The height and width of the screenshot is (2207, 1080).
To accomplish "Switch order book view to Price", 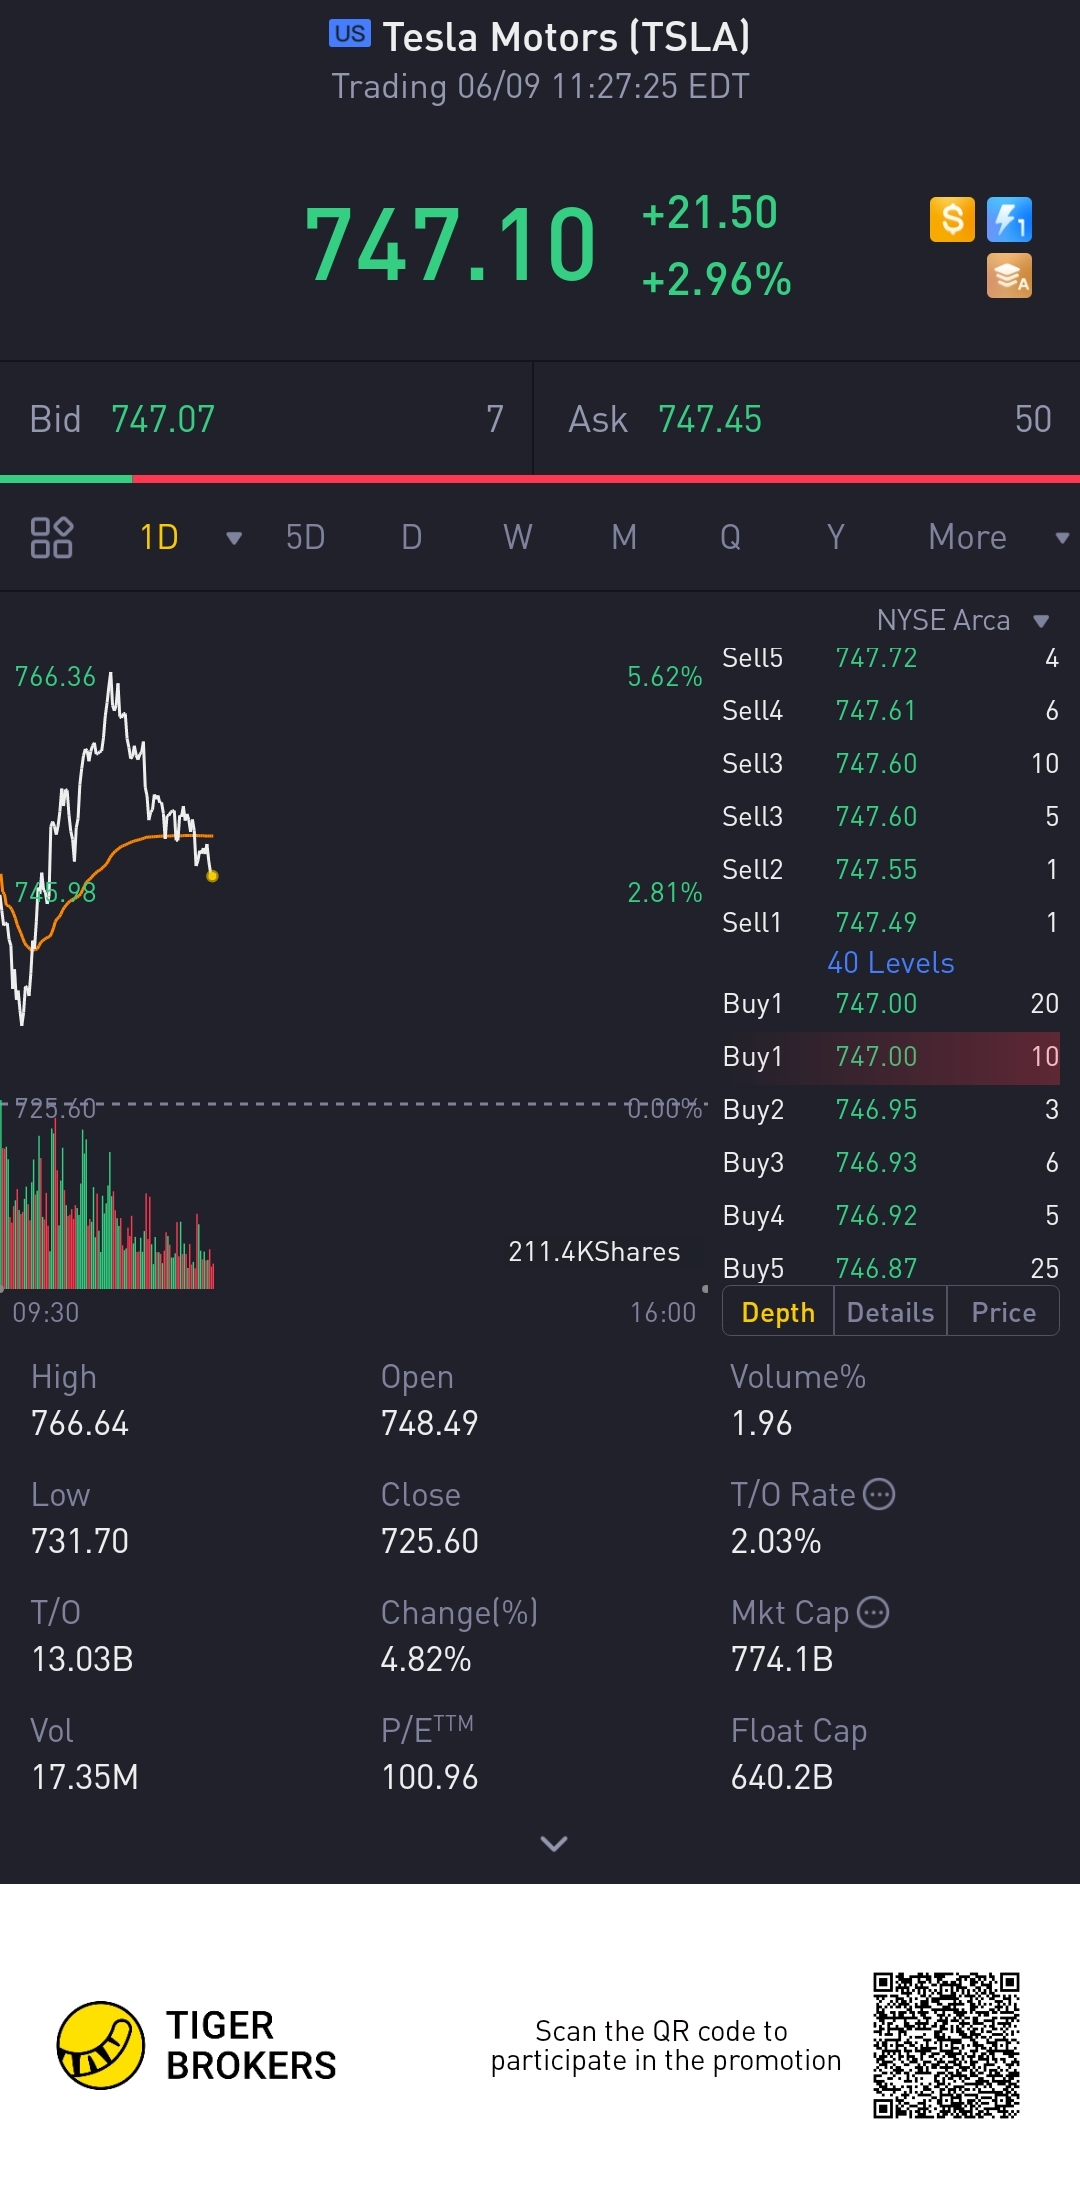I will pos(1003,1312).
